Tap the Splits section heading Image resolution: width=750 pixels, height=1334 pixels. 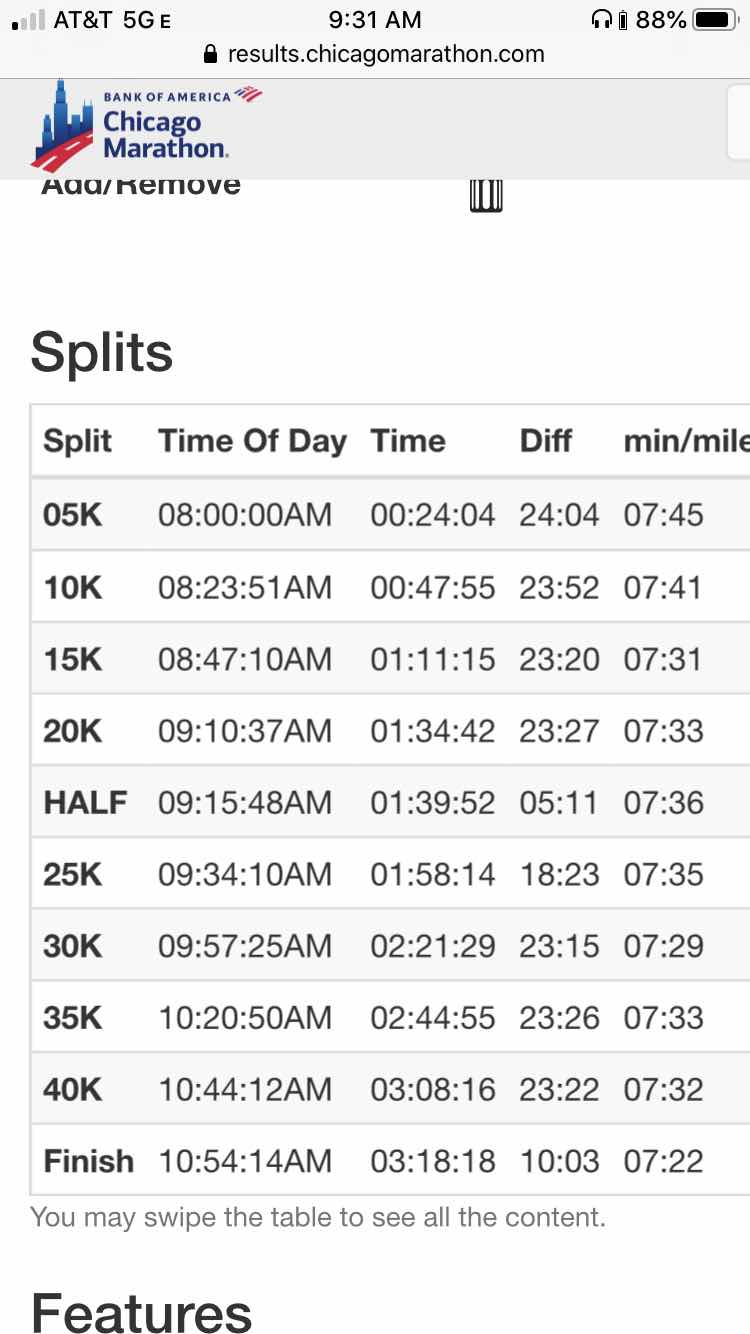(x=102, y=352)
